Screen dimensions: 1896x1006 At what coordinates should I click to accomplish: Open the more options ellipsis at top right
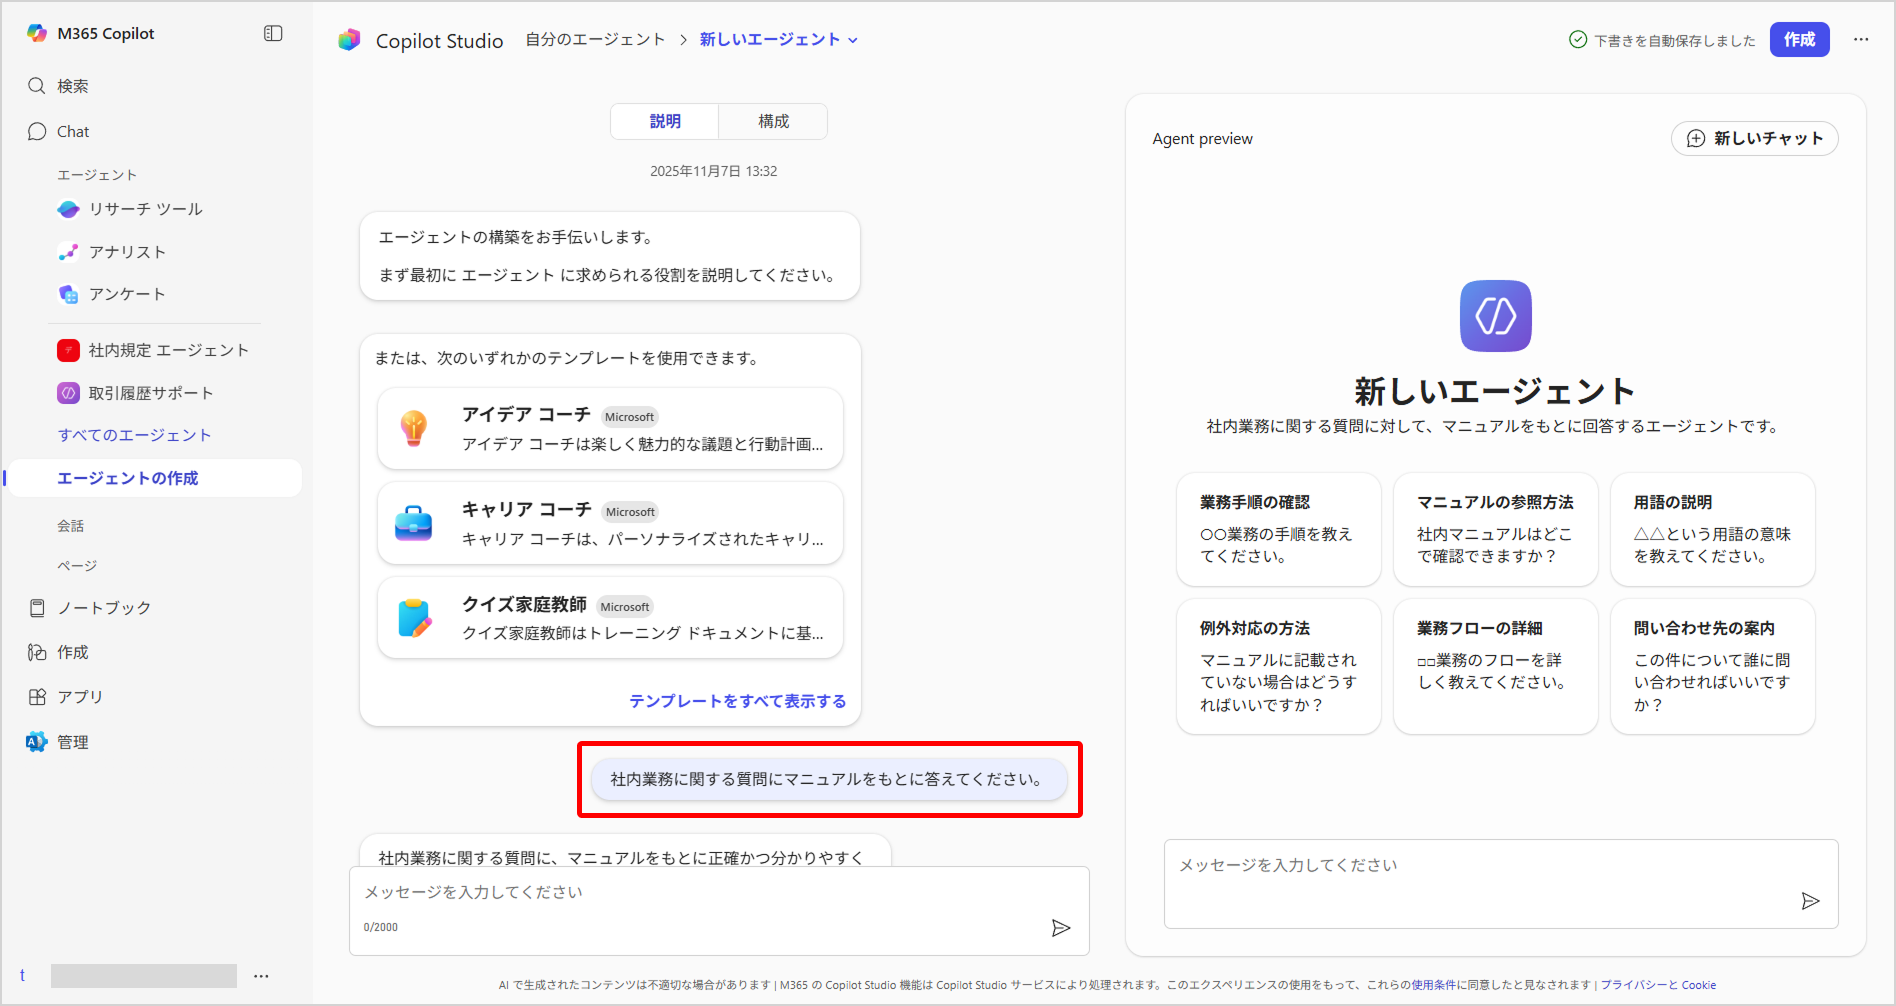tap(1860, 40)
